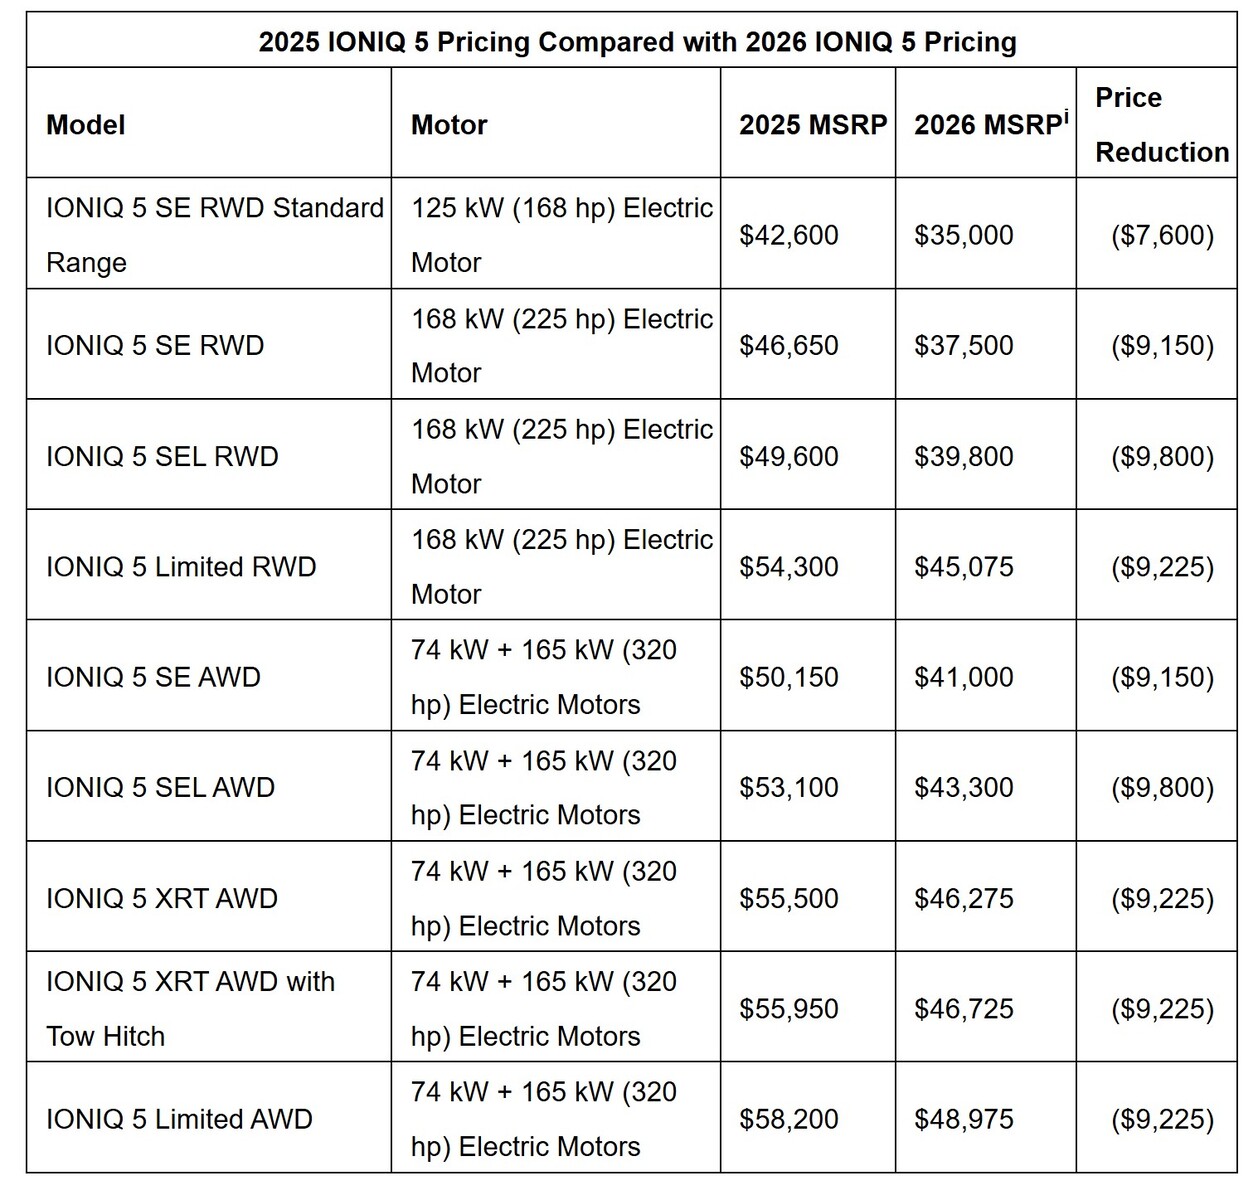Screen dimensions: 1258x1200
Task: Click the Motor column header
Action: click(x=449, y=125)
